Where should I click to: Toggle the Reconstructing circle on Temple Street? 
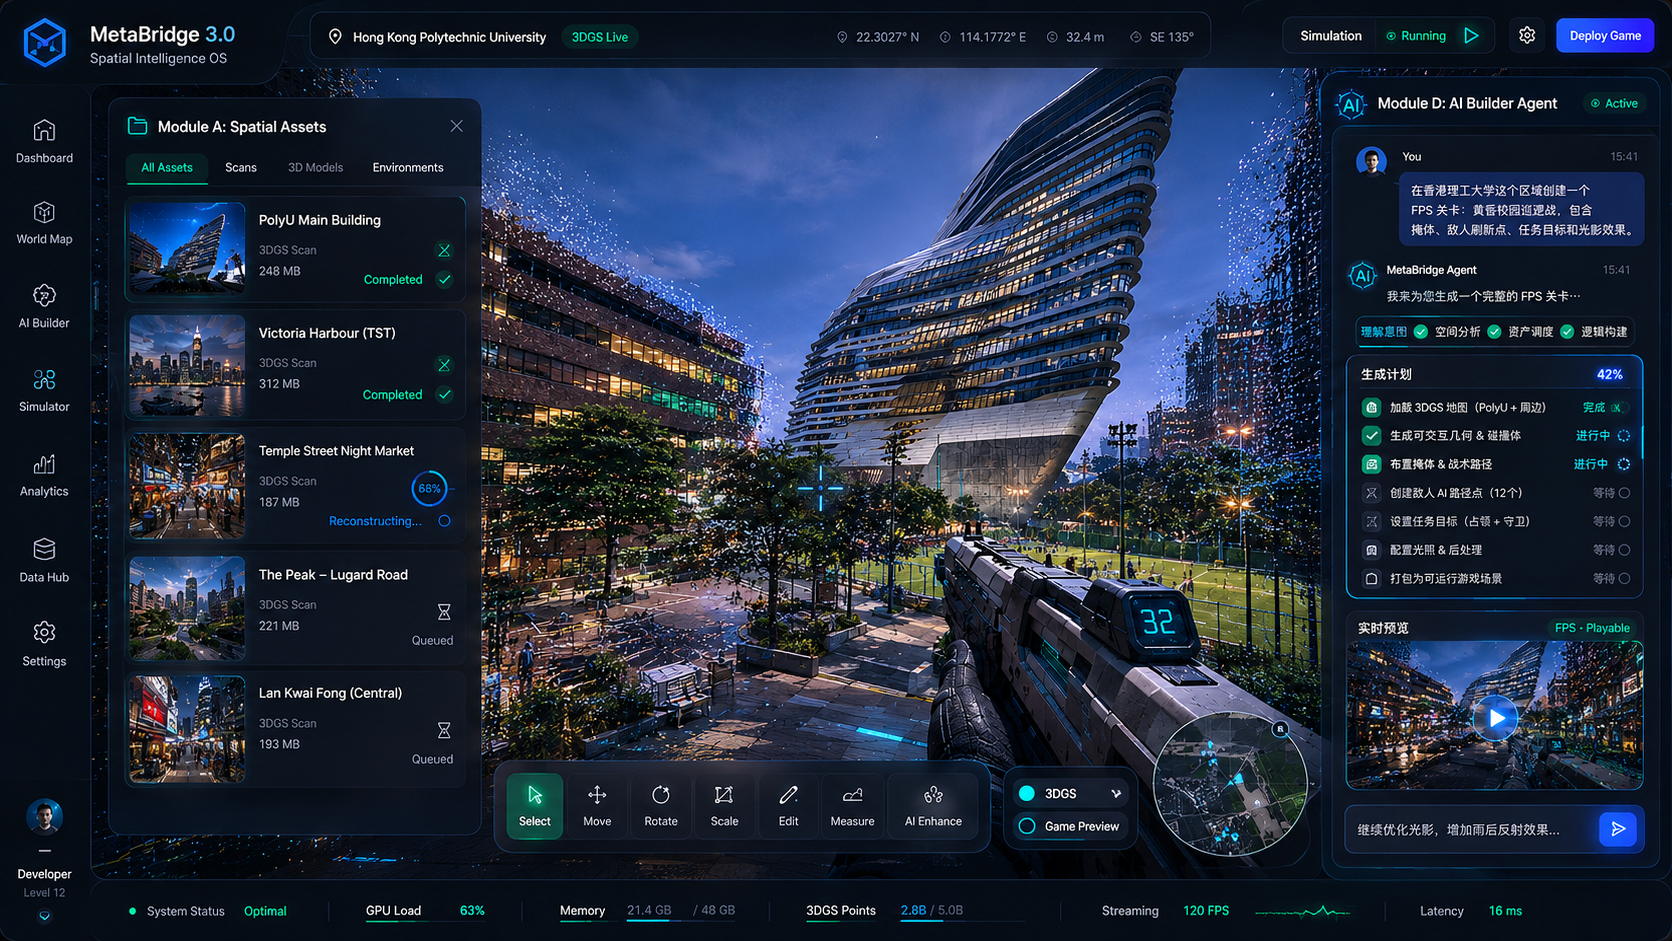tap(444, 521)
